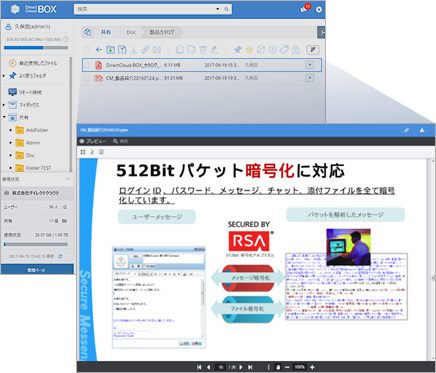Zoom in with plus button in preview

click(312, 367)
